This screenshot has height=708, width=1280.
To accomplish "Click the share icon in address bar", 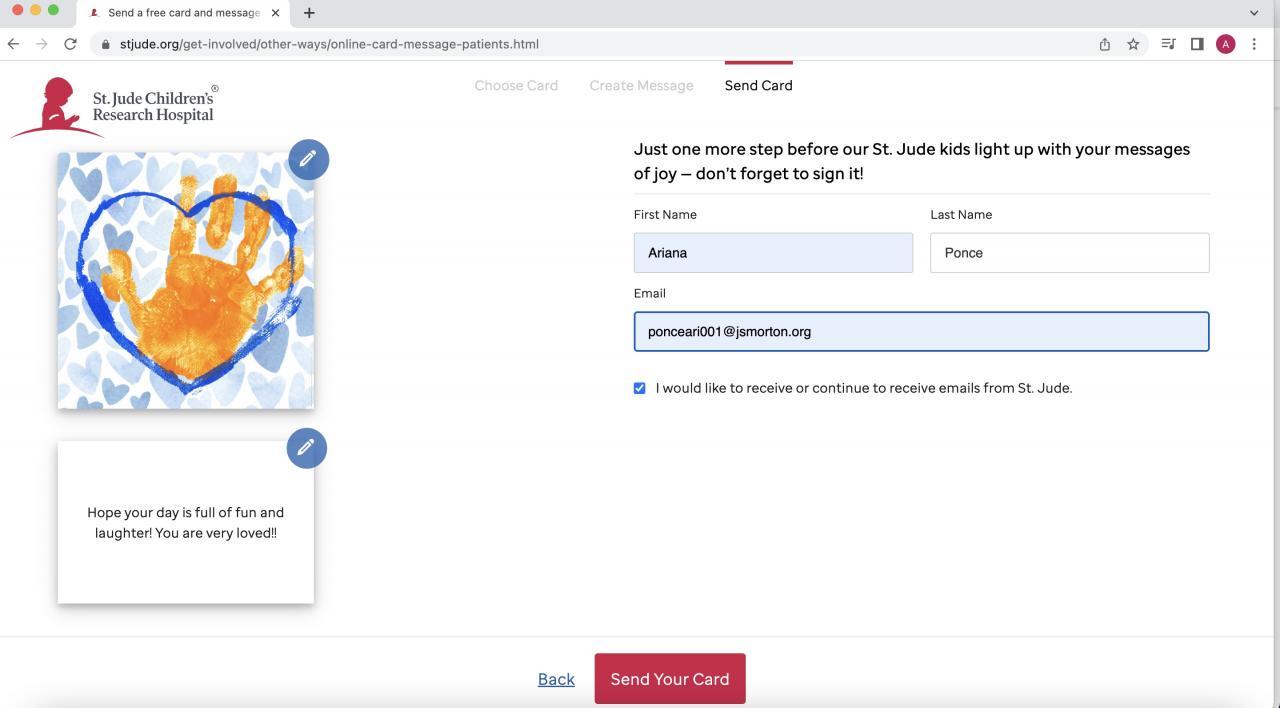I will click(1105, 44).
